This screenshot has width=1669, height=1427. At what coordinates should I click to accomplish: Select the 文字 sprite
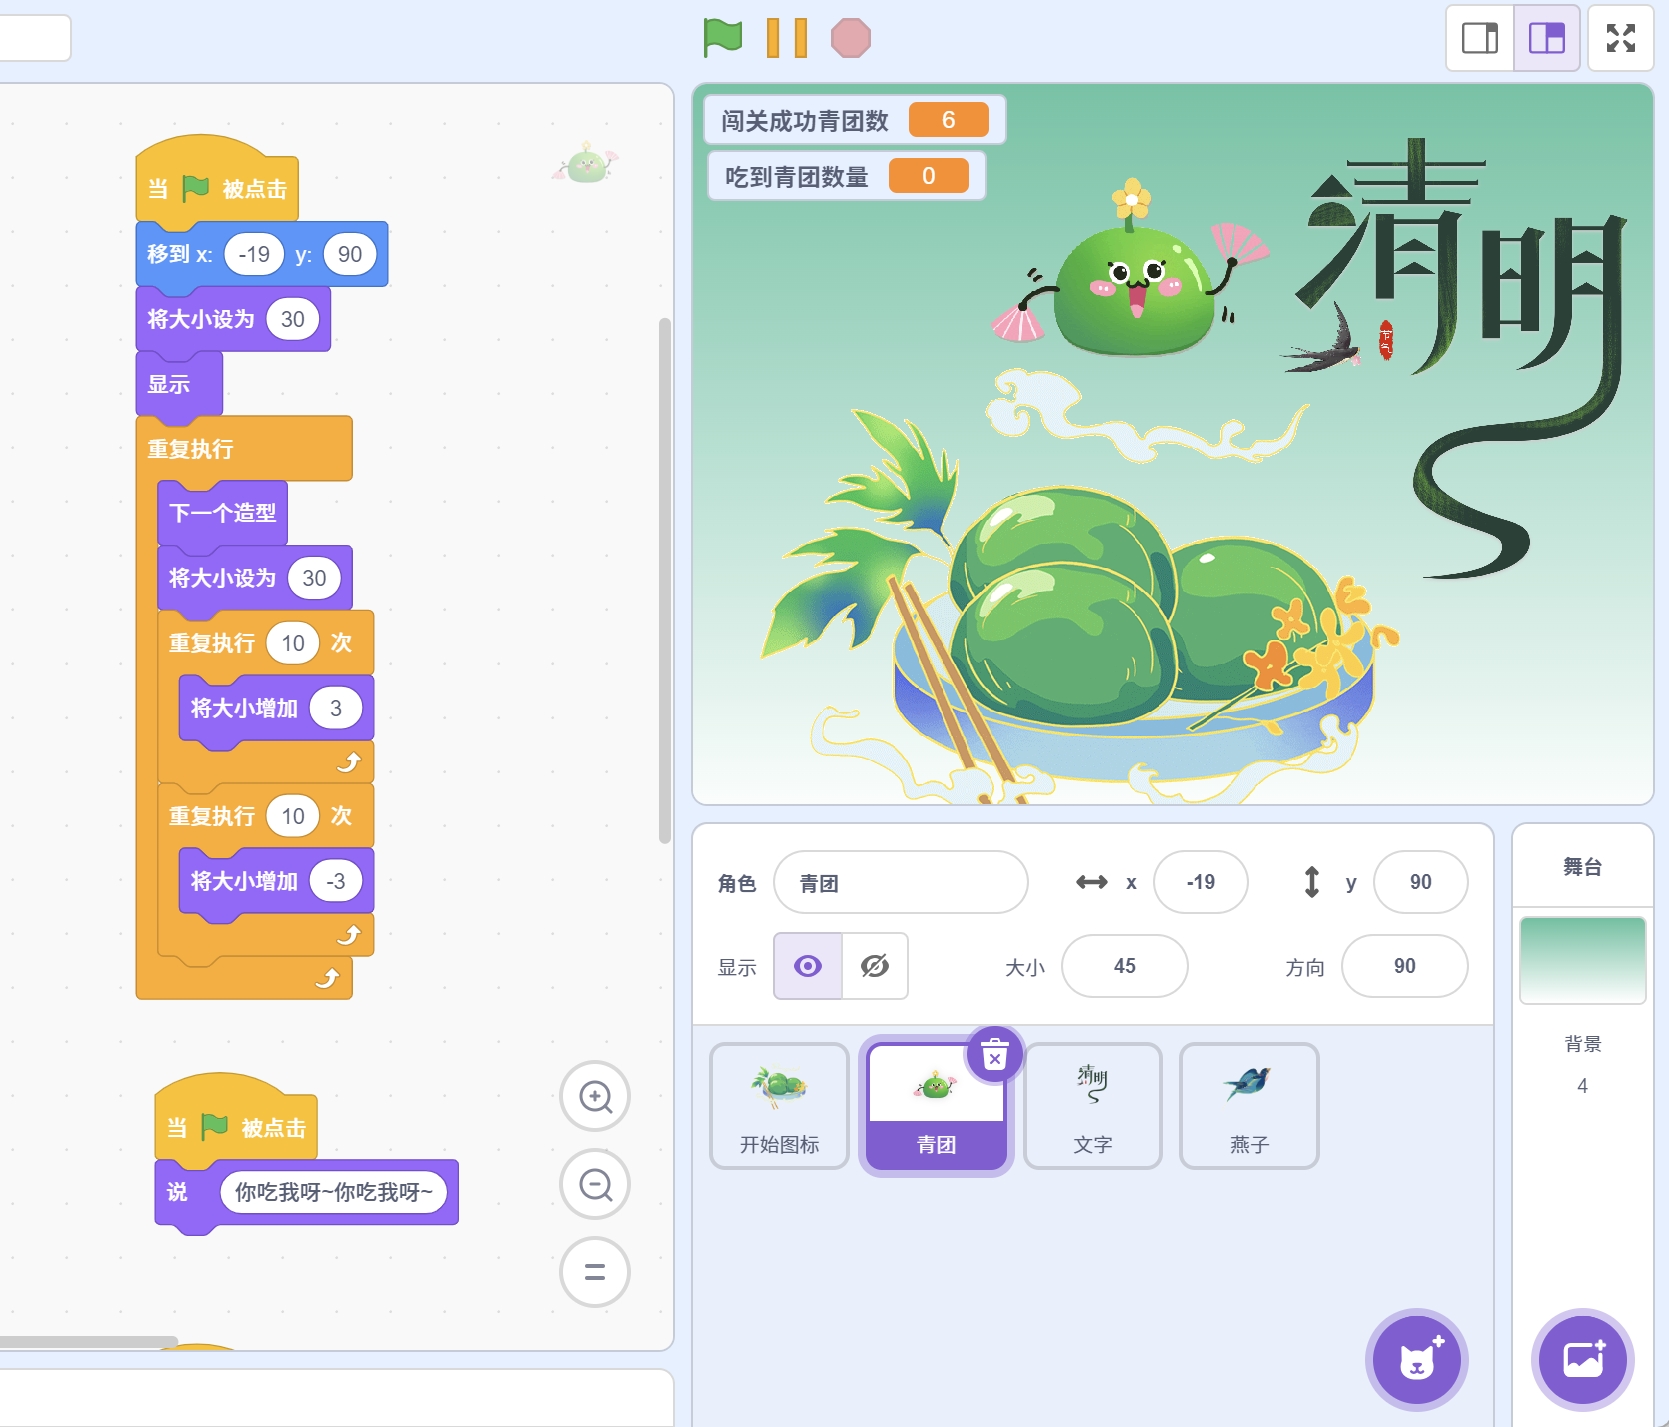pos(1093,1105)
